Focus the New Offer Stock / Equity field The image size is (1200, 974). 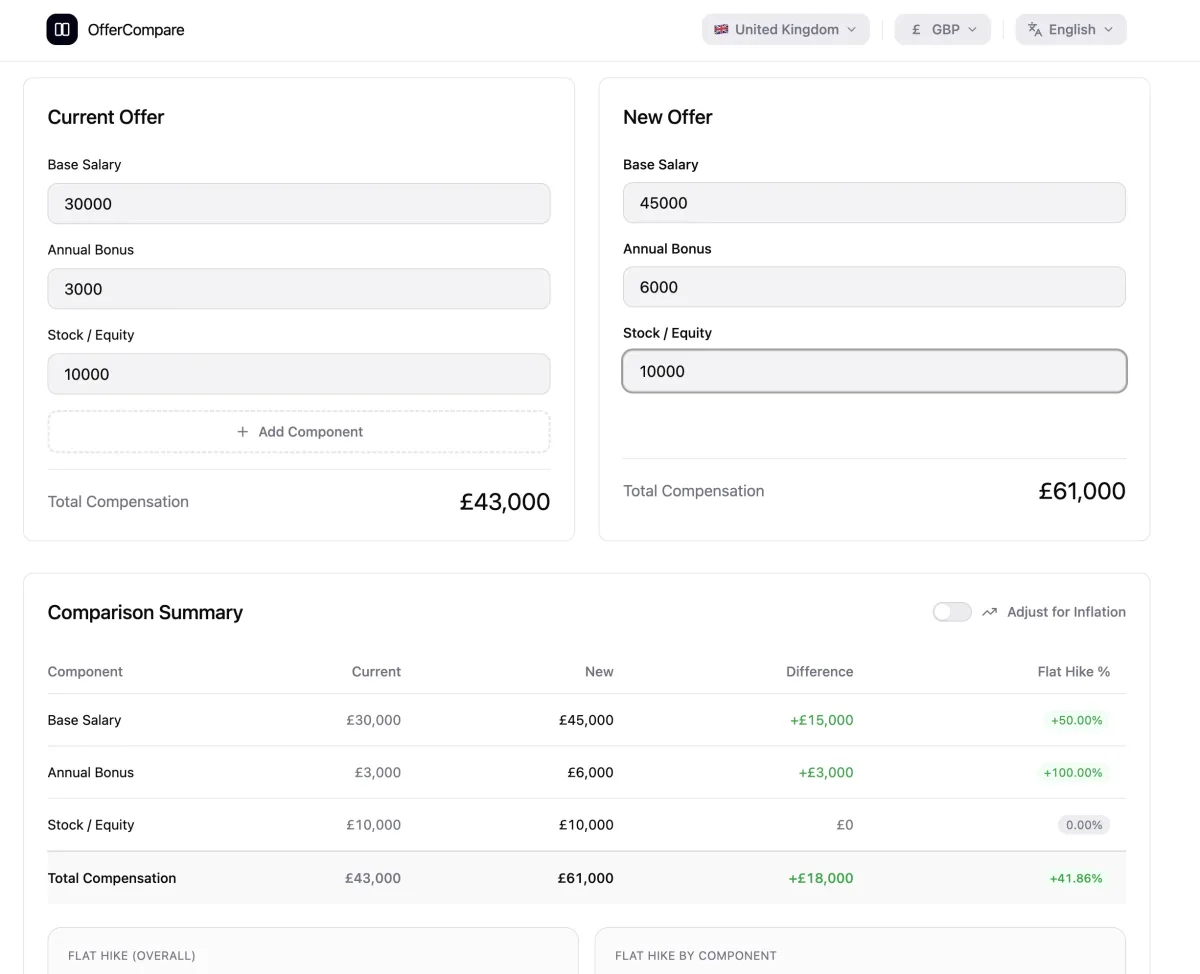pos(874,371)
